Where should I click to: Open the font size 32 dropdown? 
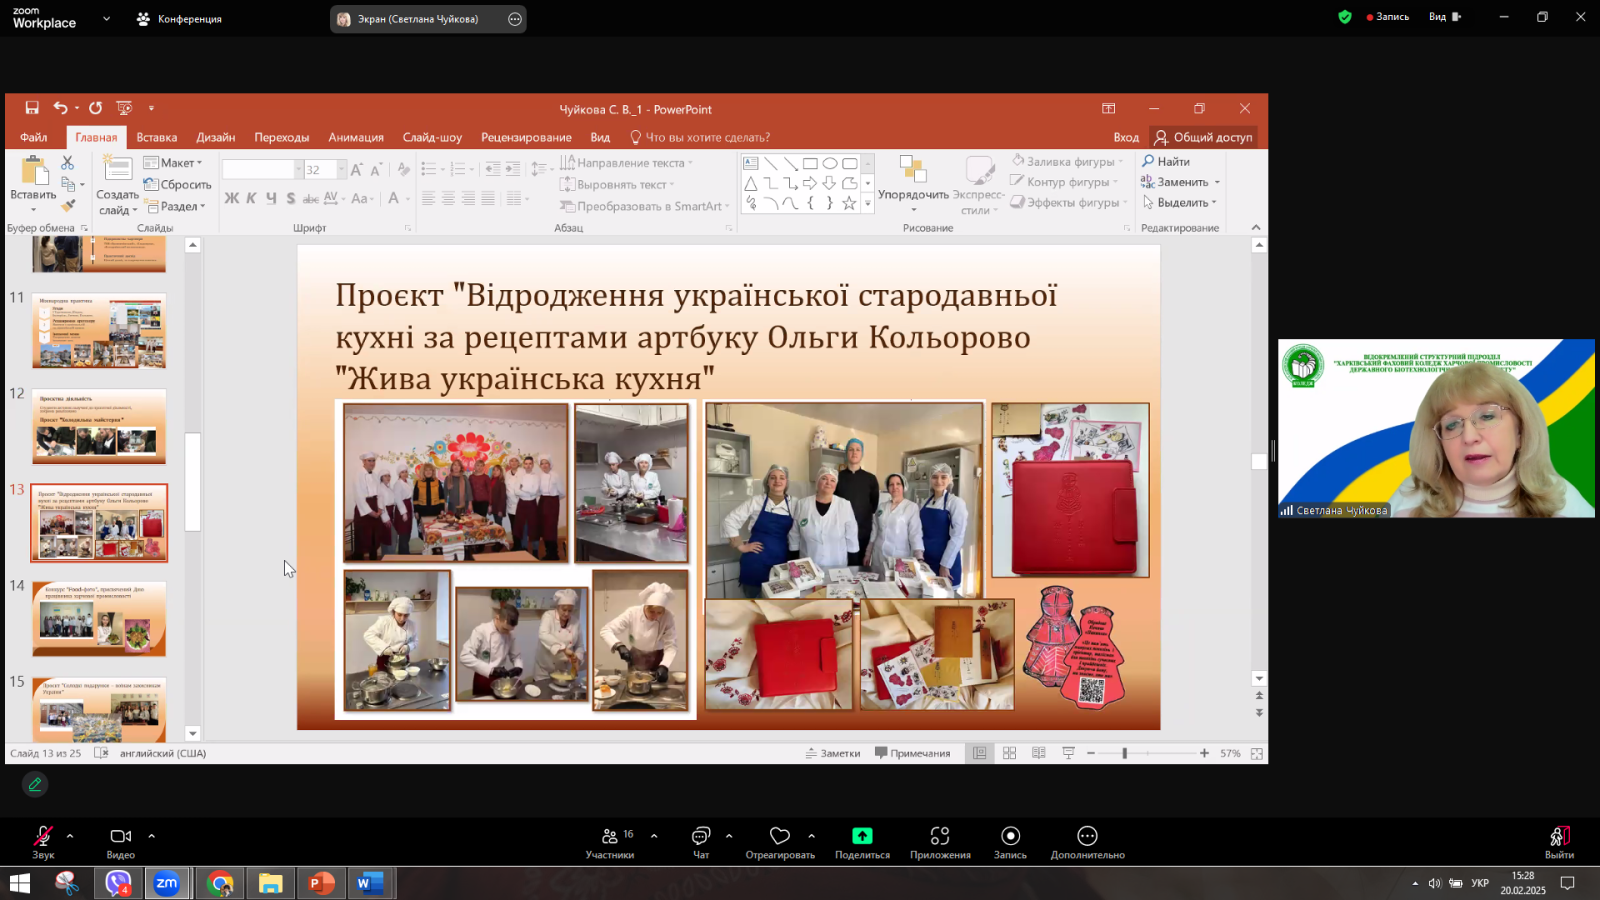click(341, 170)
